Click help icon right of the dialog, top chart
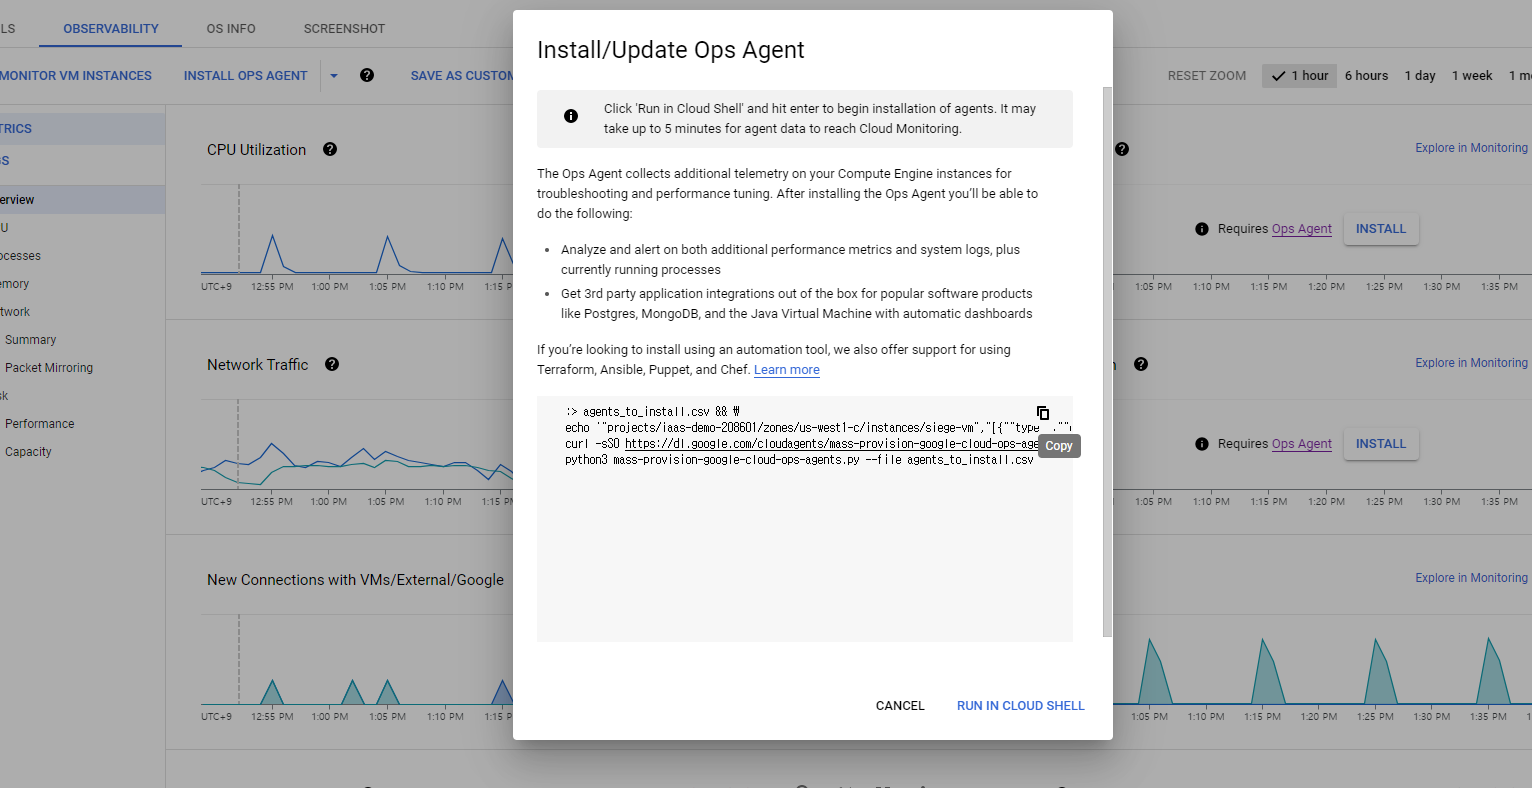Screen dimensions: 1532x788 coord(1122,149)
